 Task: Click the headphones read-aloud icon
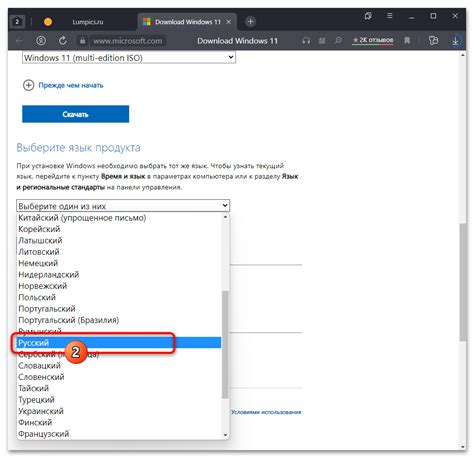(306, 41)
